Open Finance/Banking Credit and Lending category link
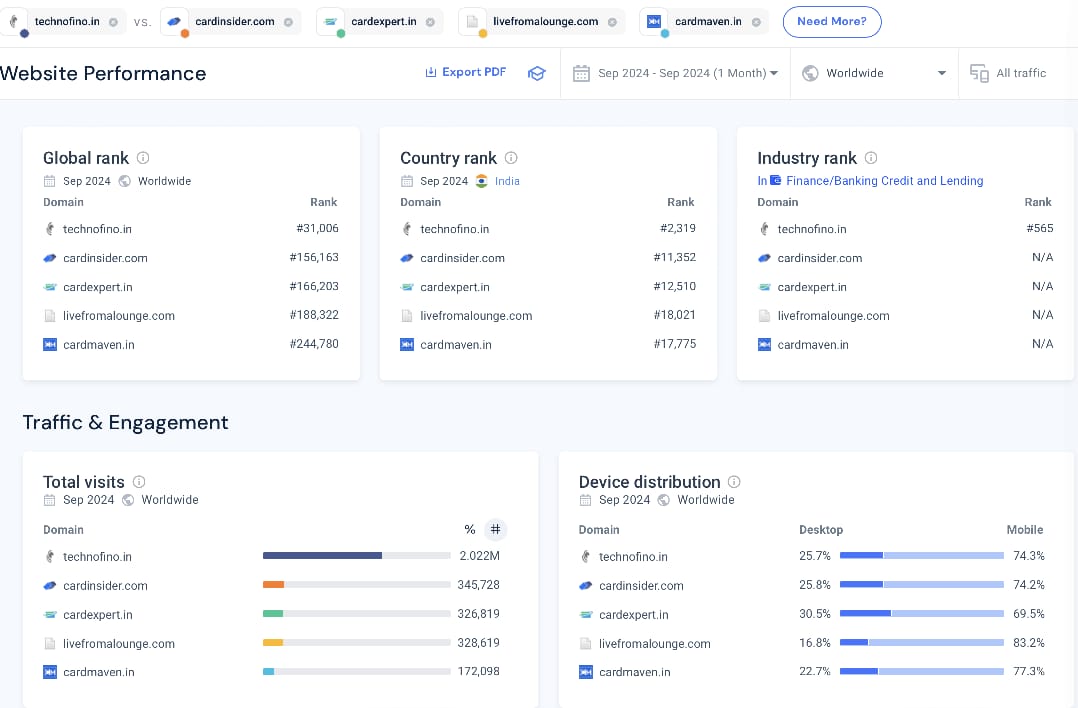Viewport: 1078px width, 708px height. point(884,181)
